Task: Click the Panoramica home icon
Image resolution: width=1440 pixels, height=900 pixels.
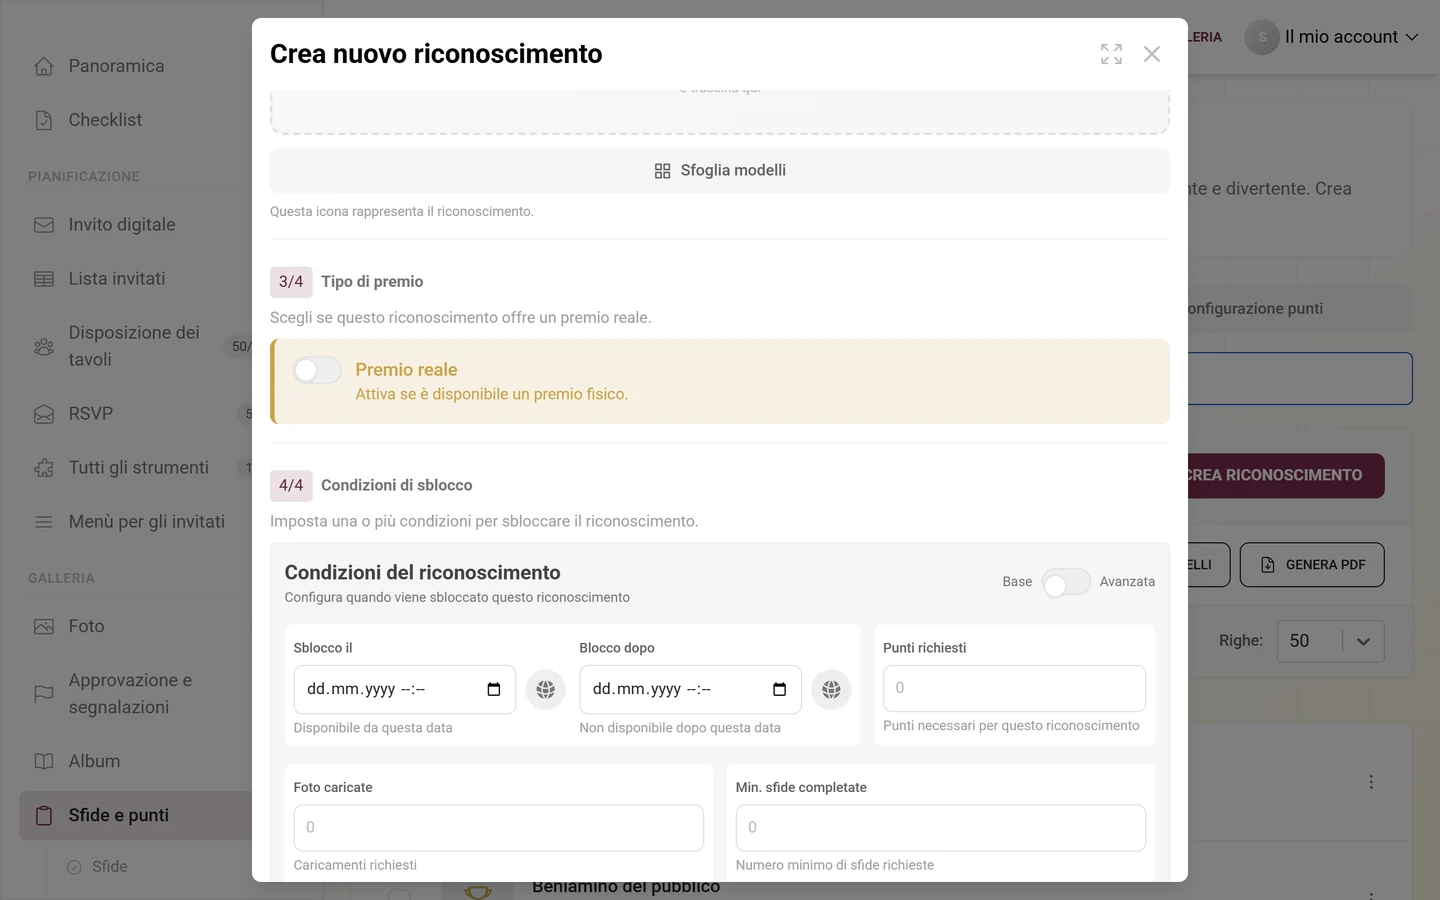Action: (x=44, y=66)
